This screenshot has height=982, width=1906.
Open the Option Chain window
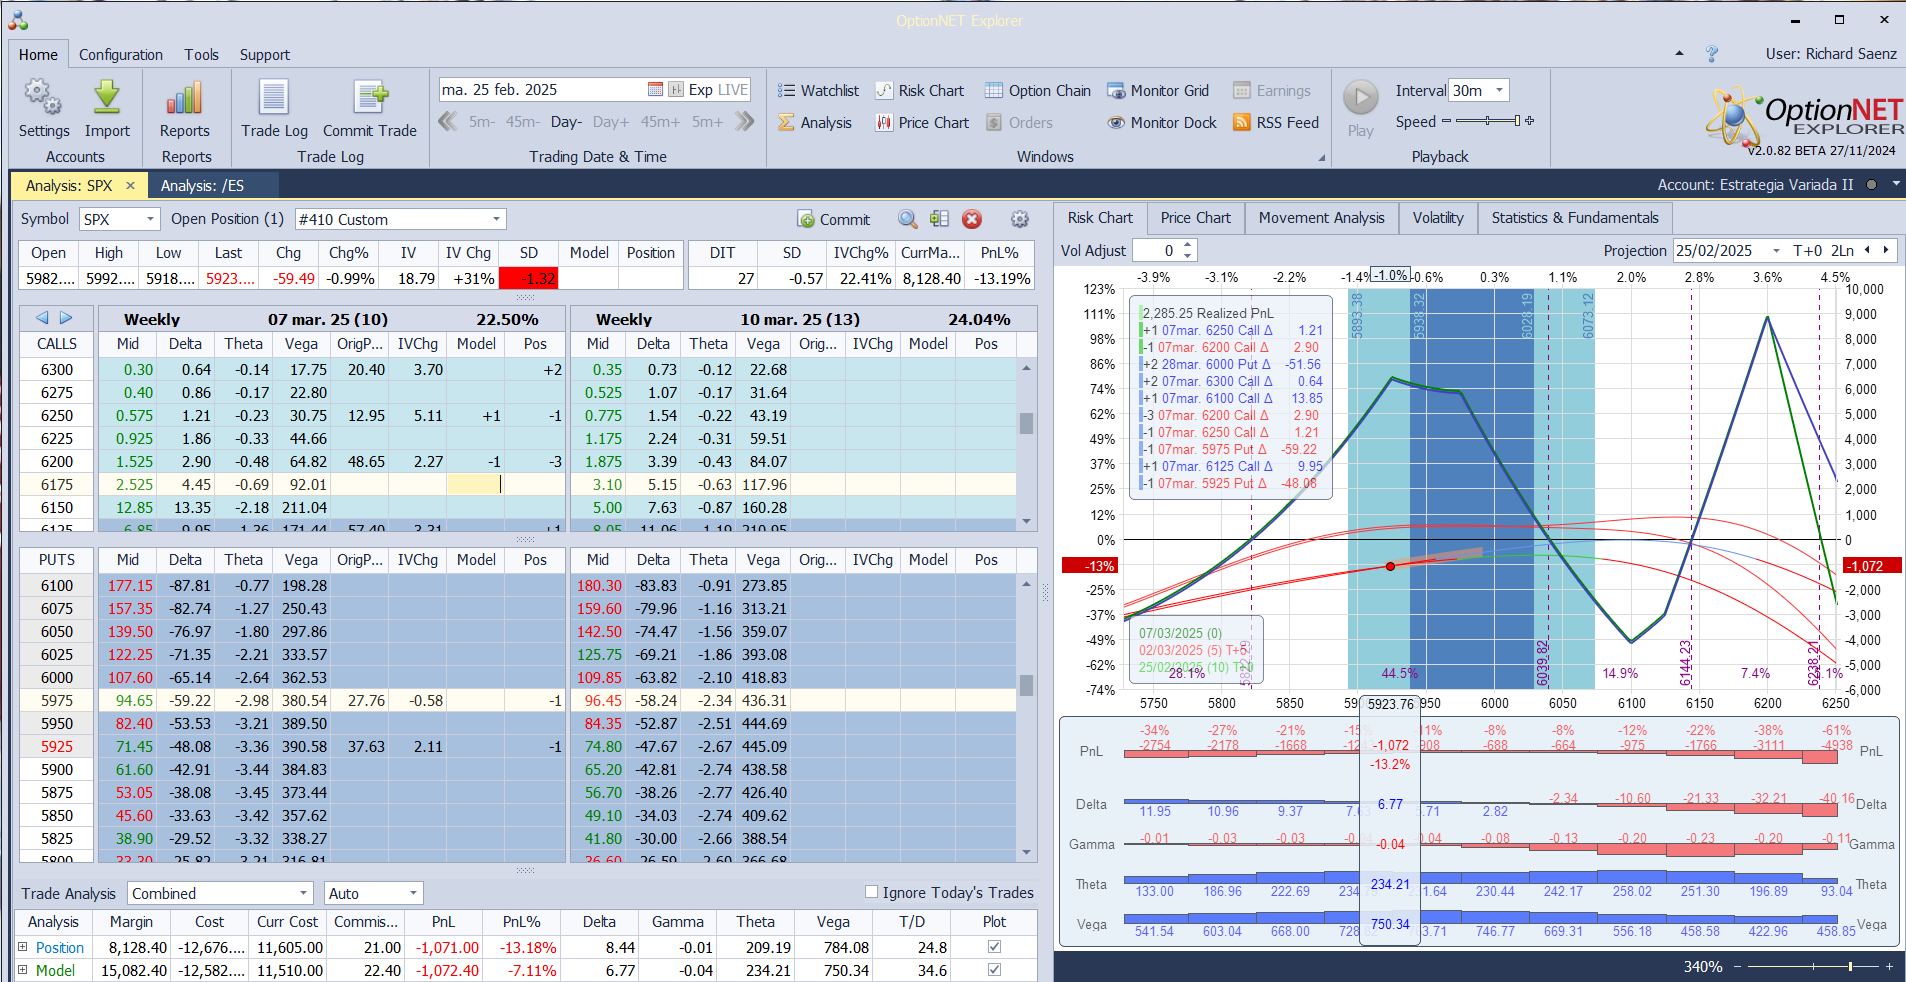1038,91
